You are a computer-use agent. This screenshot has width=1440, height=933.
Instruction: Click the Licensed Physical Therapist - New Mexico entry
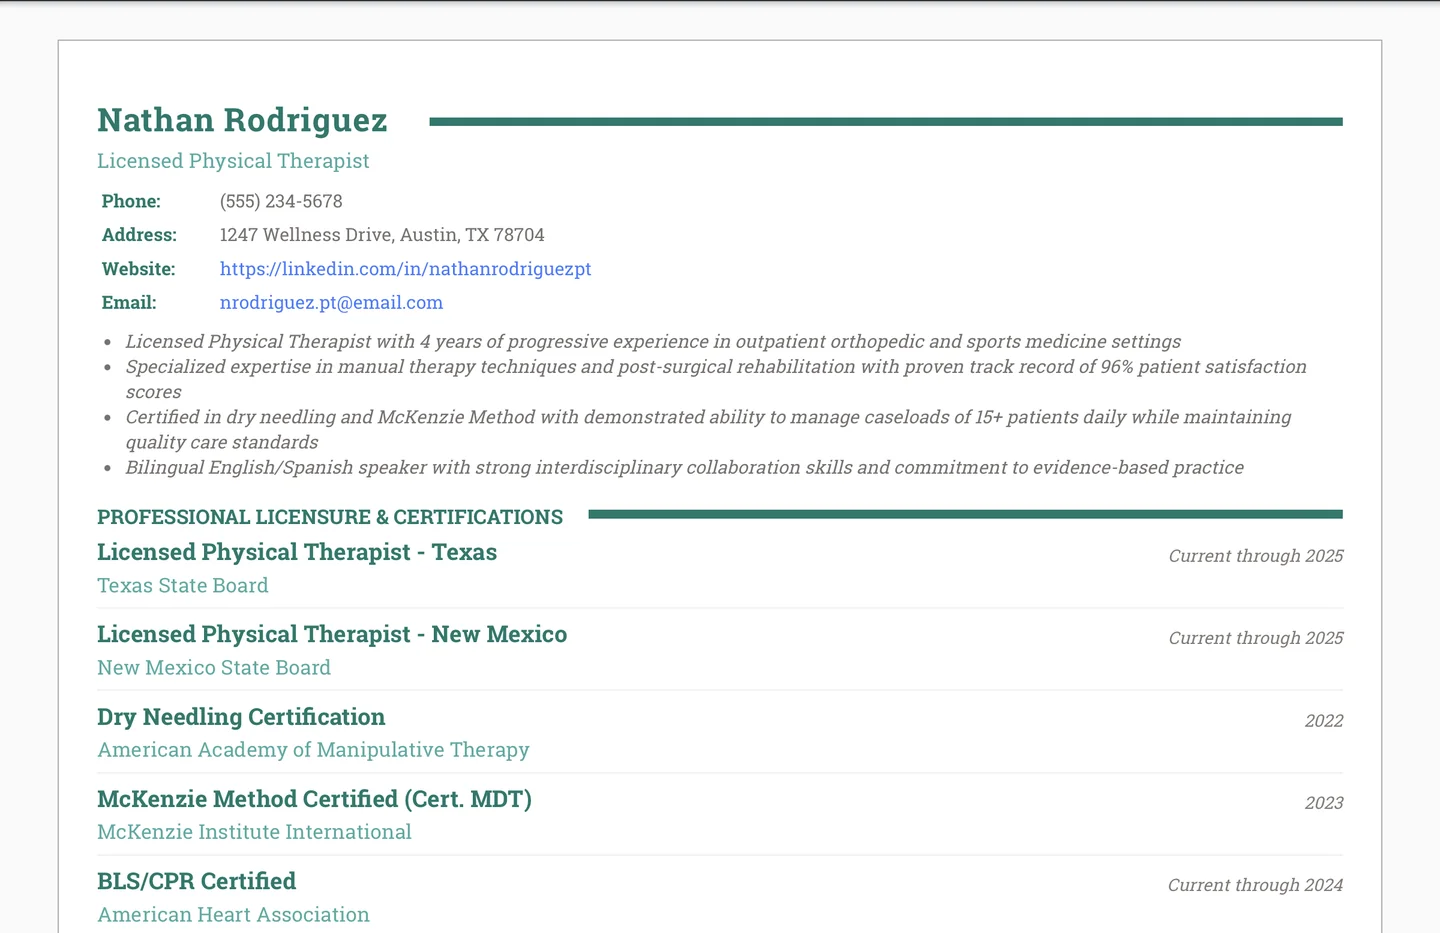click(x=332, y=633)
